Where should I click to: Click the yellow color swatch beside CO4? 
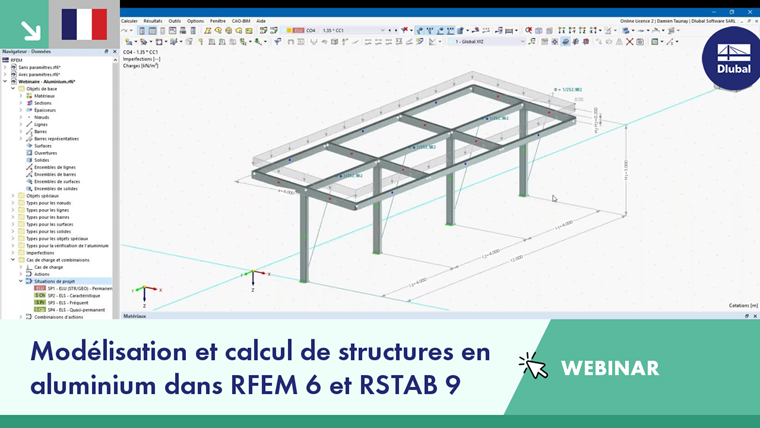click(x=289, y=30)
